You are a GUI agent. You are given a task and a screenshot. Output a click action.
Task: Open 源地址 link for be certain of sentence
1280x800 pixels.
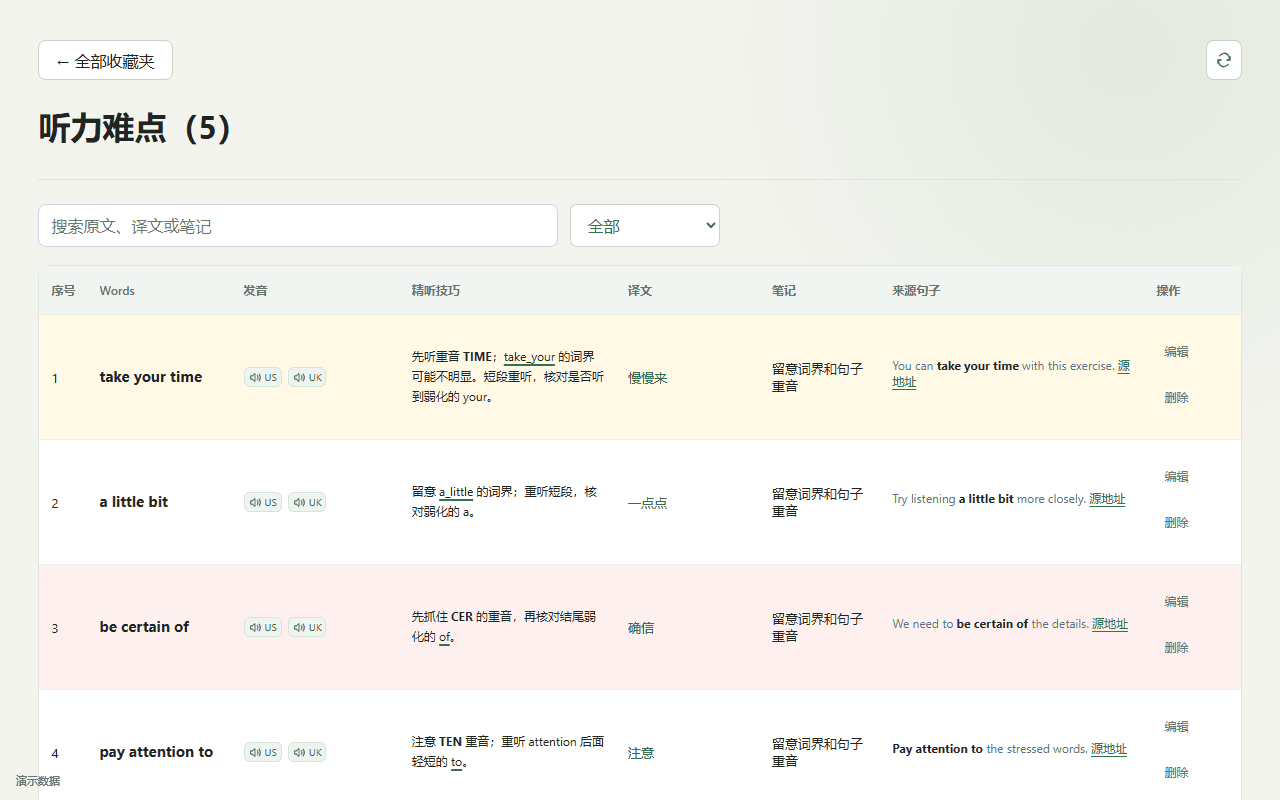(x=1110, y=624)
